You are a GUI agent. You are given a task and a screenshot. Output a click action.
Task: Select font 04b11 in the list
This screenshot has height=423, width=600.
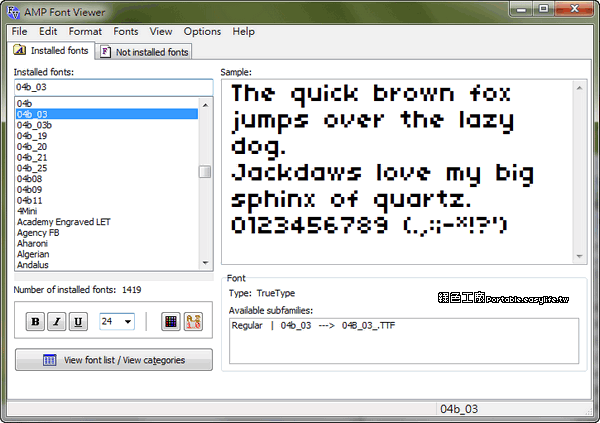coord(107,200)
